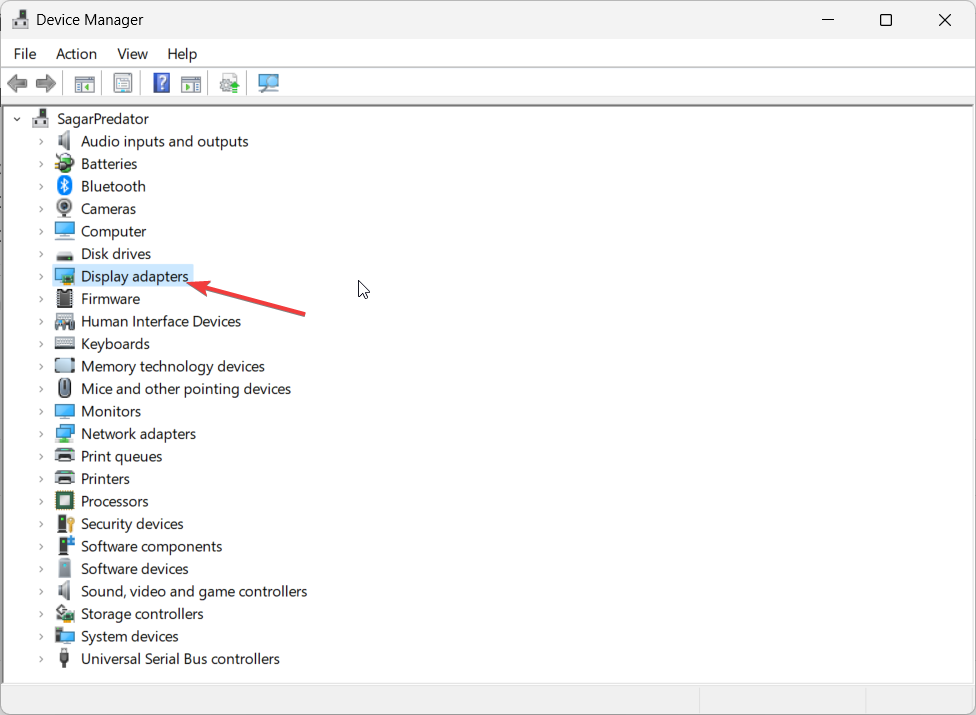Viewport: 976px width, 715px height.
Task: Select the Printers tree item label
Action: (x=105, y=479)
